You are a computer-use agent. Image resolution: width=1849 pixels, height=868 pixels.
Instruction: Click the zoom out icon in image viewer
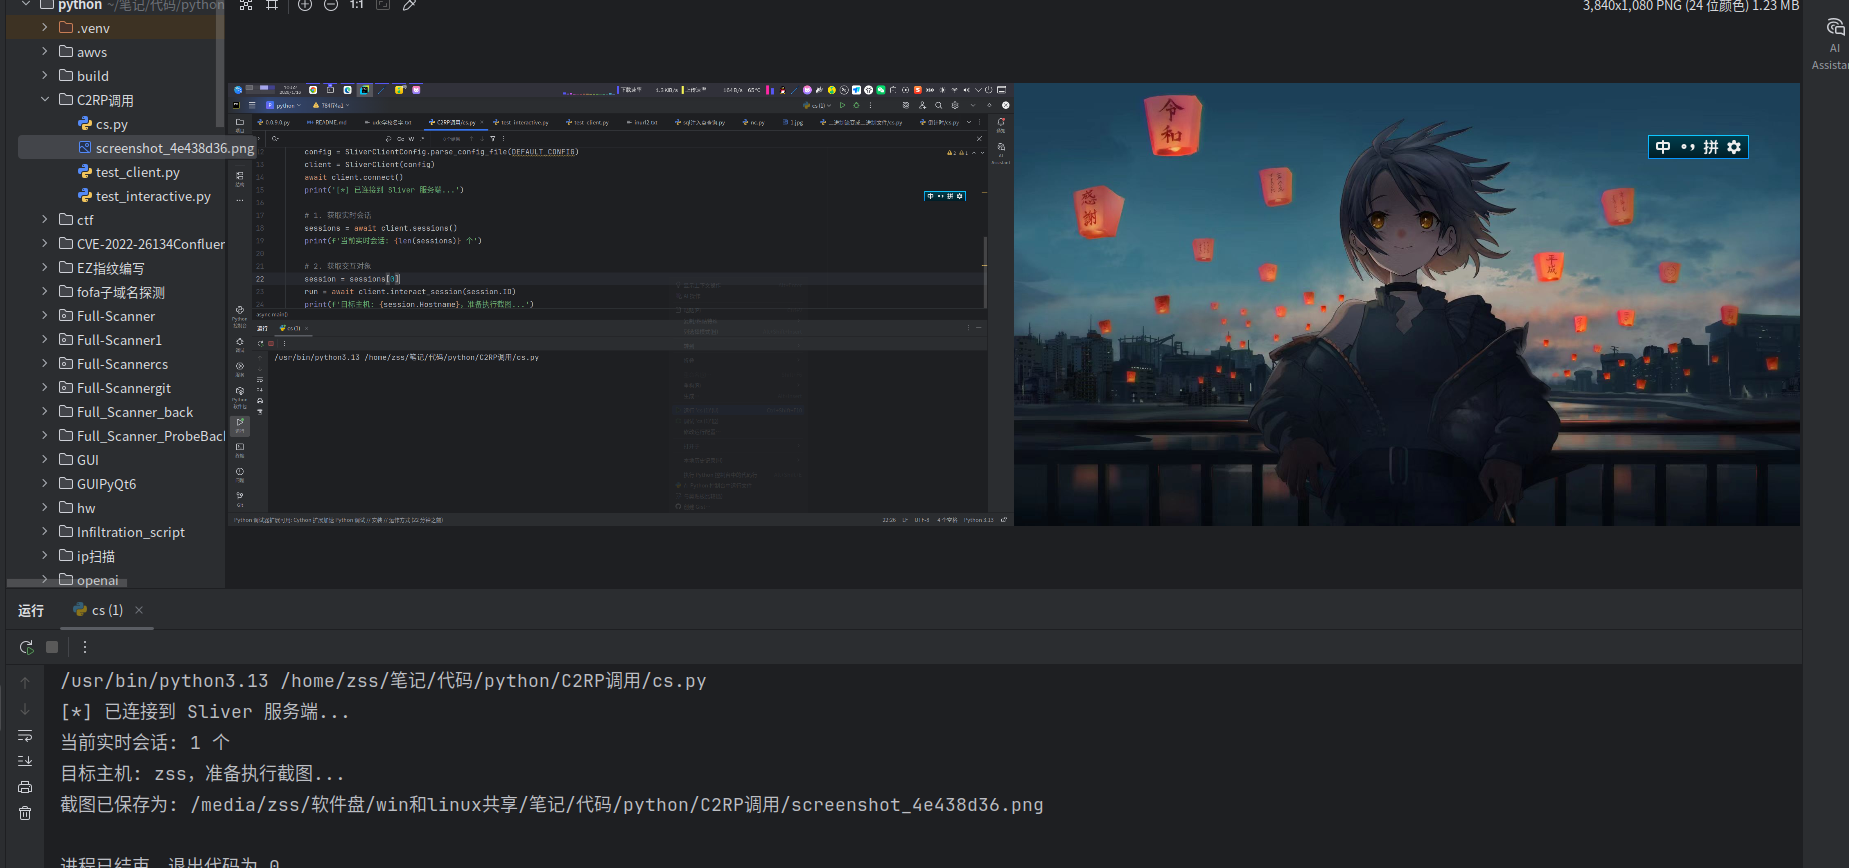pyautogui.click(x=331, y=5)
